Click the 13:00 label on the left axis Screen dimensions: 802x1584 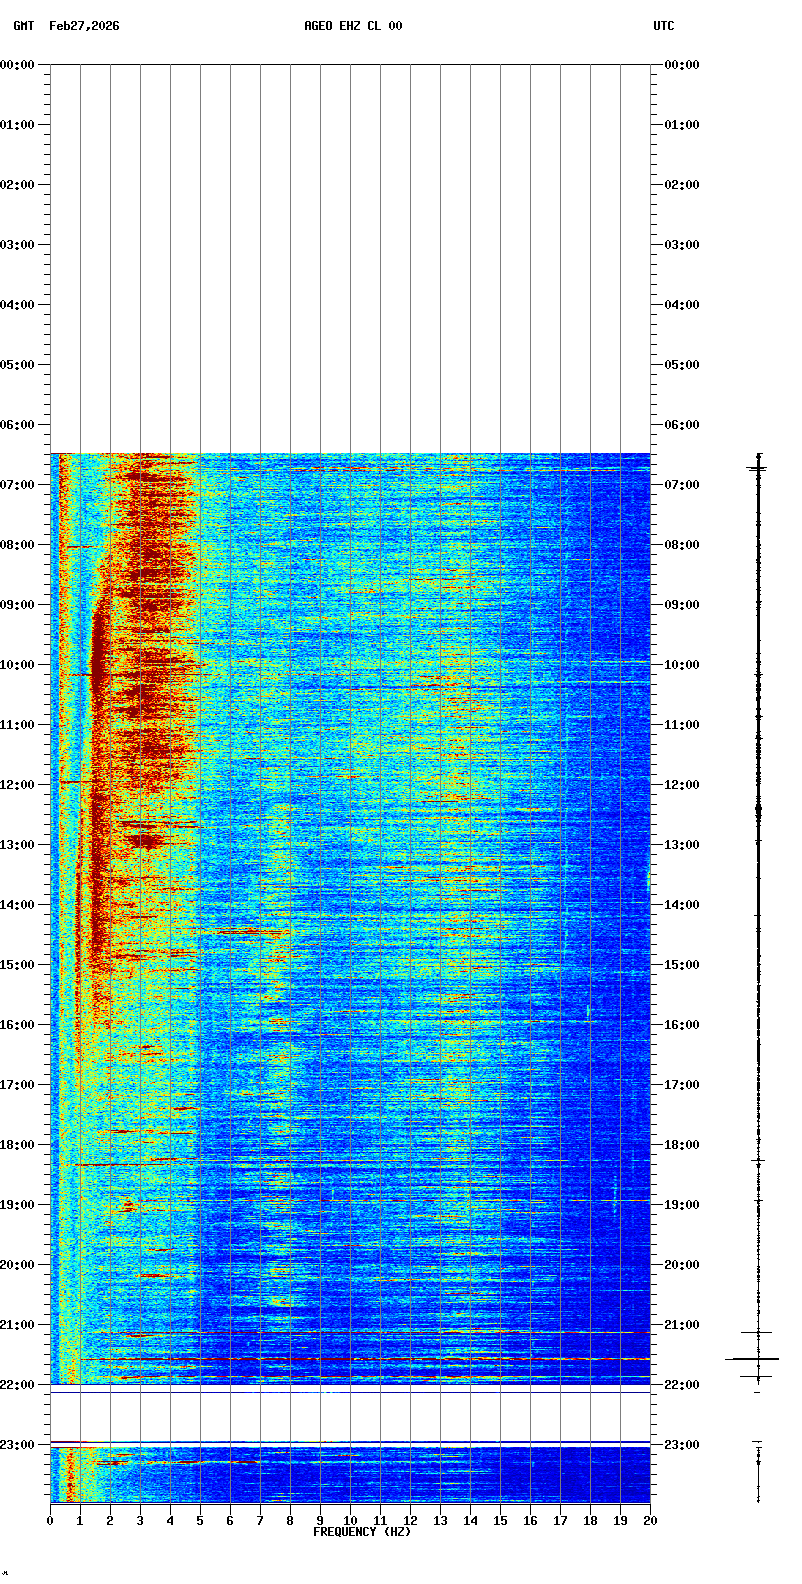(18, 845)
